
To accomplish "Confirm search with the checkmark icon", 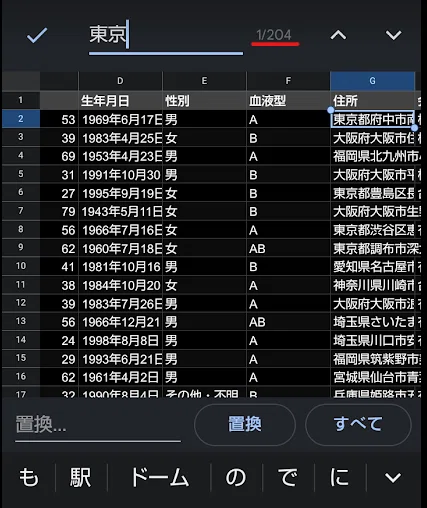I will coord(37,35).
